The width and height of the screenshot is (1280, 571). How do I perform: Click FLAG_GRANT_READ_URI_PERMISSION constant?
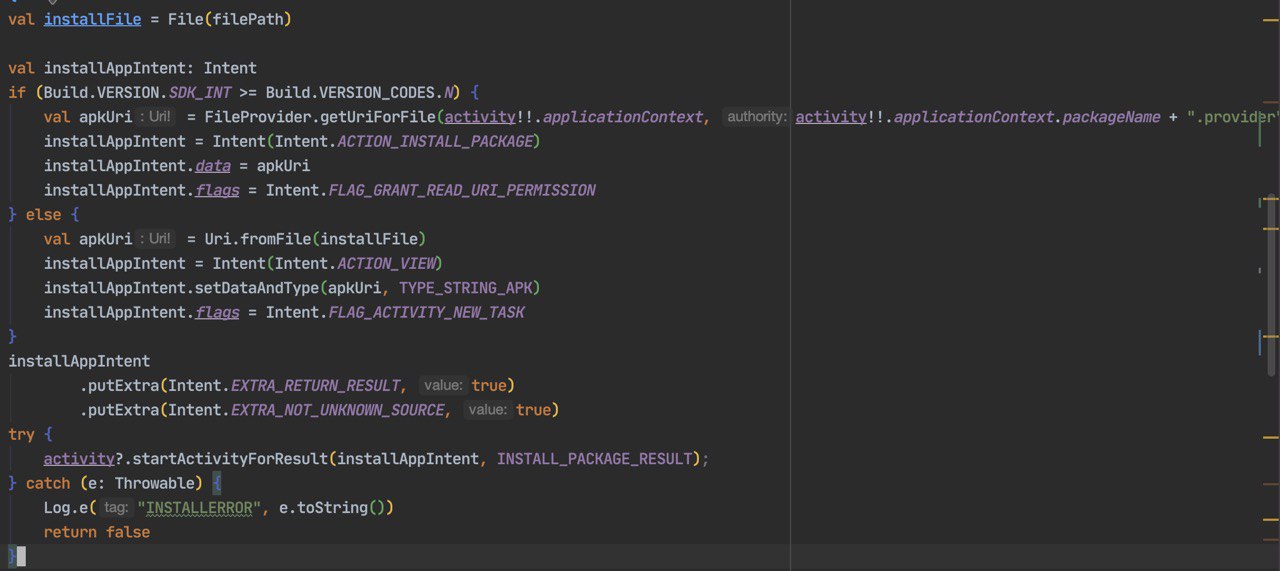pyautogui.click(x=461, y=190)
